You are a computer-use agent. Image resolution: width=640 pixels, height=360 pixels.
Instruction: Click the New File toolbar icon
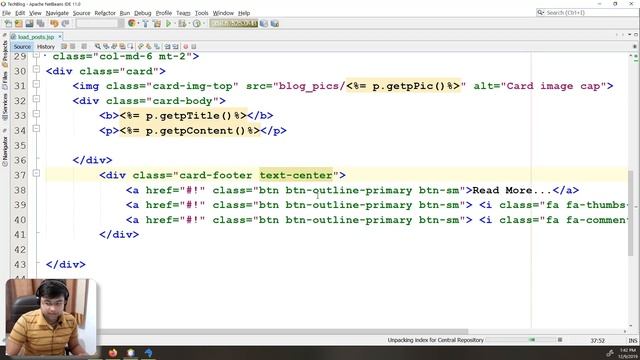tap(8, 24)
